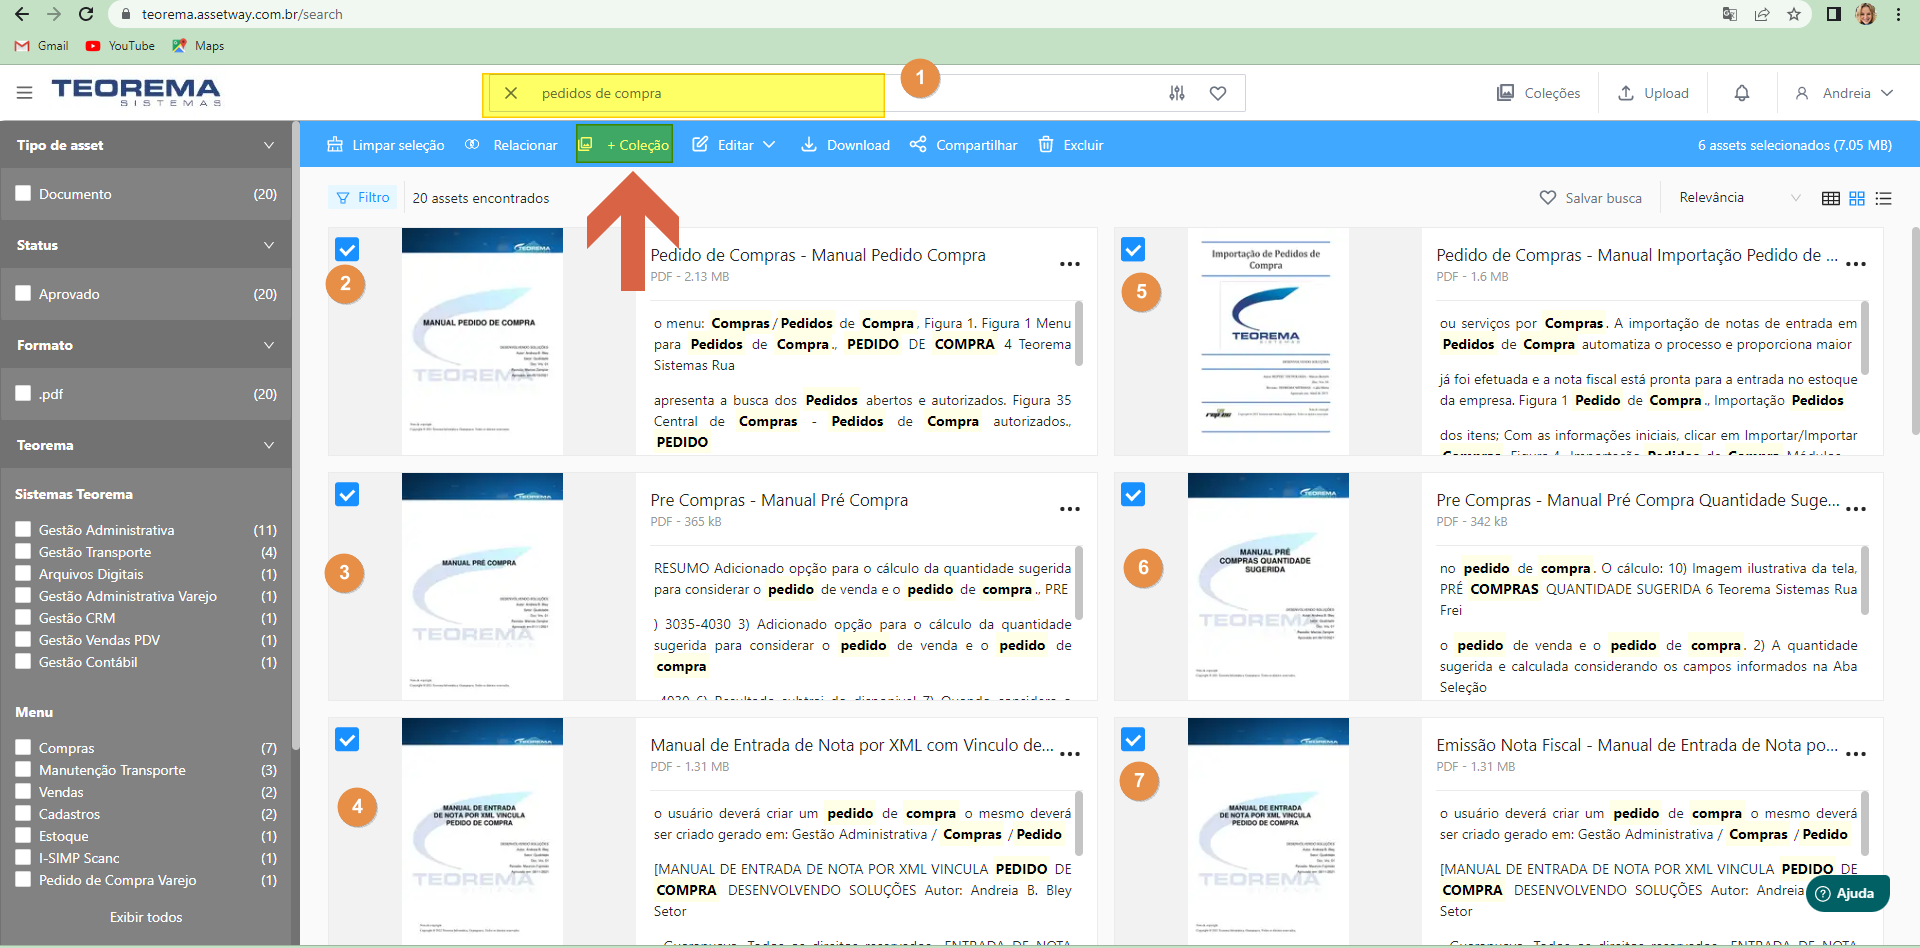Toggle the Aprovado status checkbox
Viewport: 1920px width, 948px height.
[23, 293]
